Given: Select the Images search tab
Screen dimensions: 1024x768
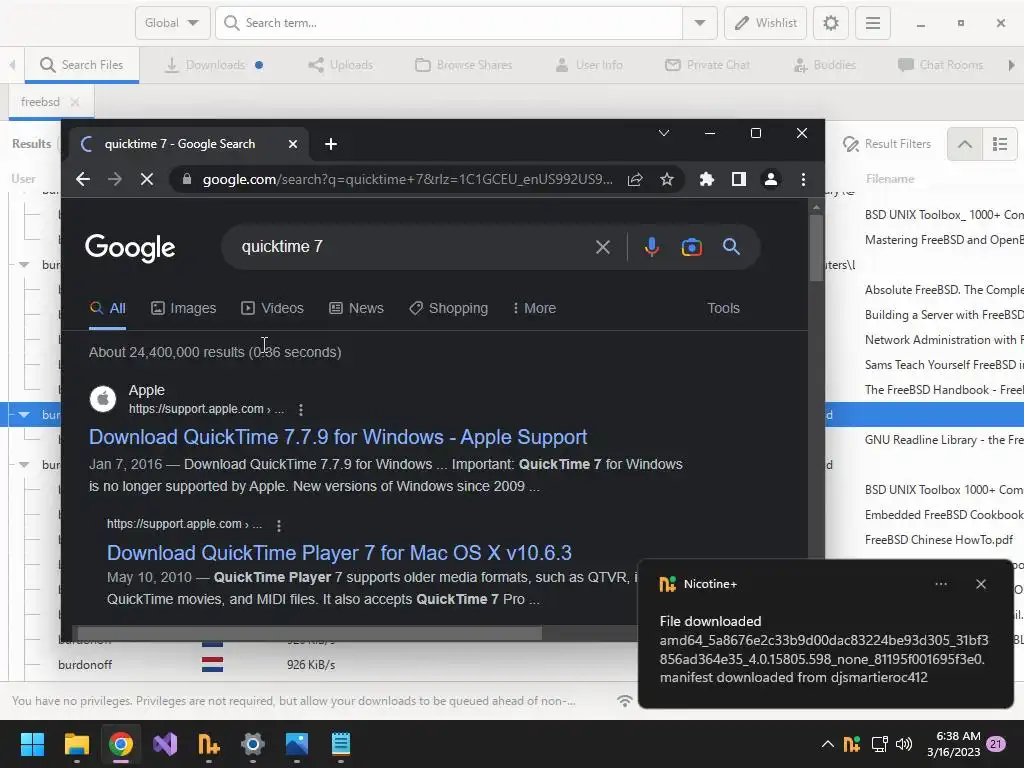Looking at the screenshot, I should (x=184, y=308).
